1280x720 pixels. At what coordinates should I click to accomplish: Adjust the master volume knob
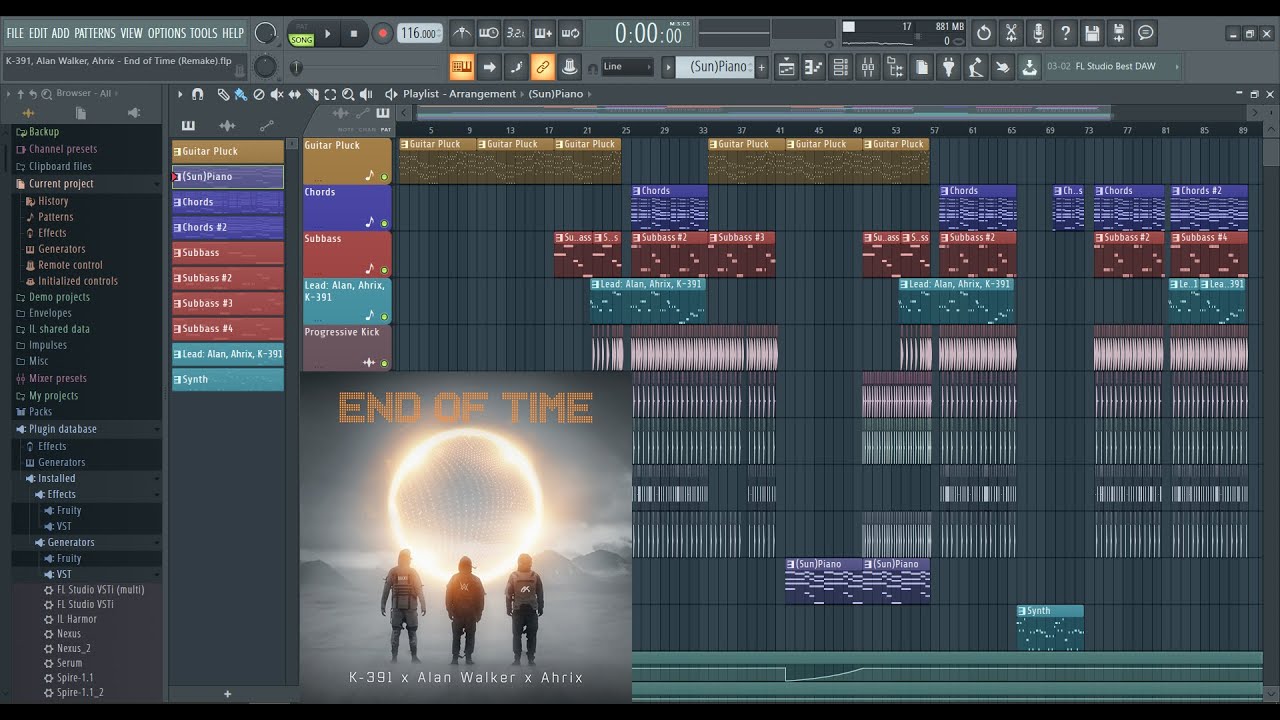[x=265, y=33]
